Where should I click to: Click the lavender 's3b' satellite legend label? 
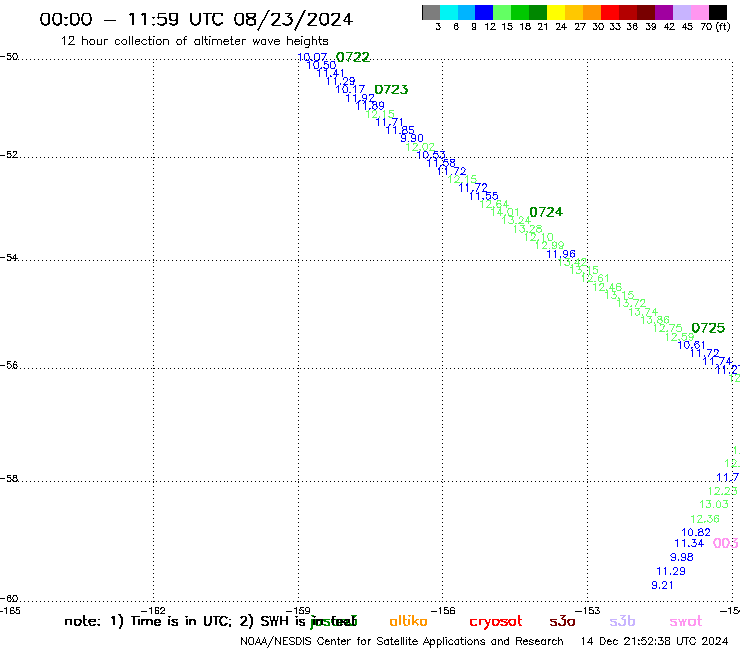pos(622,621)
